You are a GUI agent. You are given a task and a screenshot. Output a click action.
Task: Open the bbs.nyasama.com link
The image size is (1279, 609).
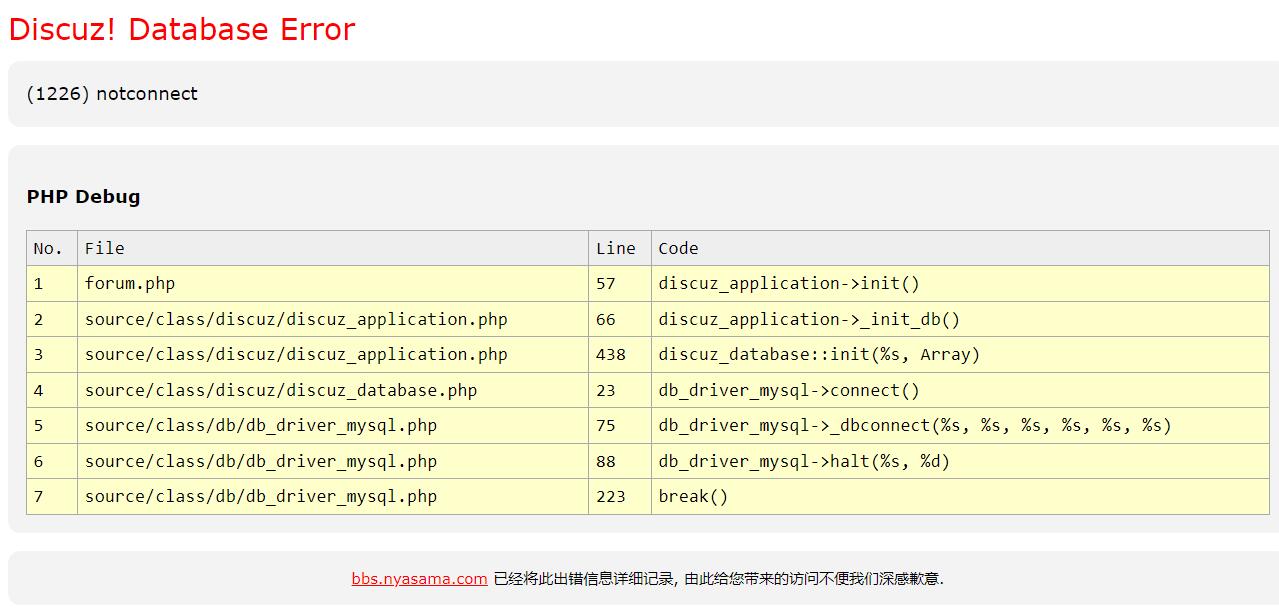pos(419,578)
